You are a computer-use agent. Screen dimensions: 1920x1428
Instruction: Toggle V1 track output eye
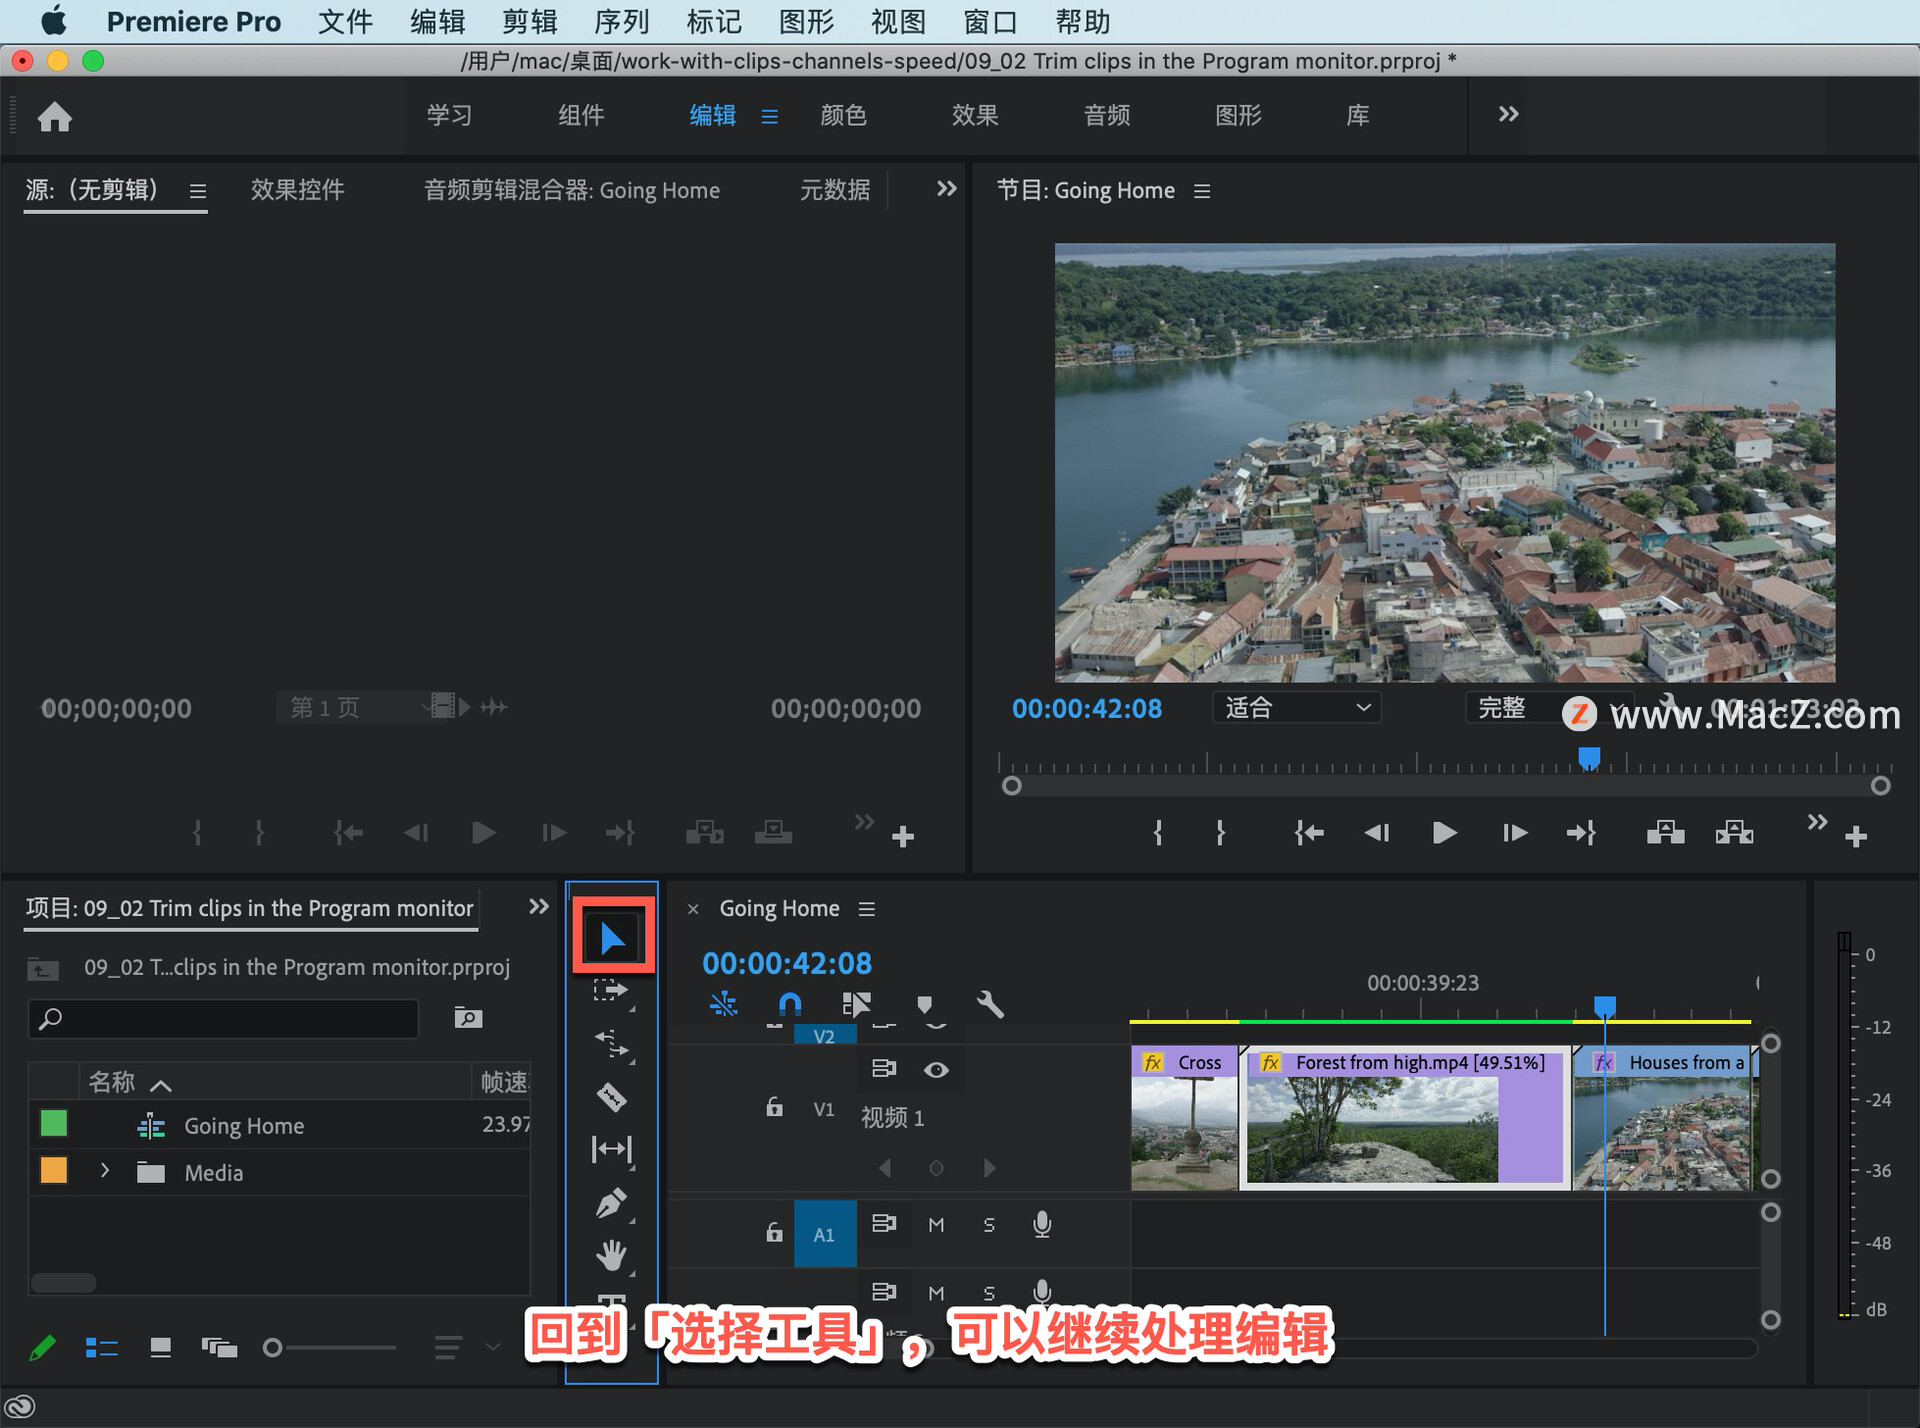pos(936,1070)
